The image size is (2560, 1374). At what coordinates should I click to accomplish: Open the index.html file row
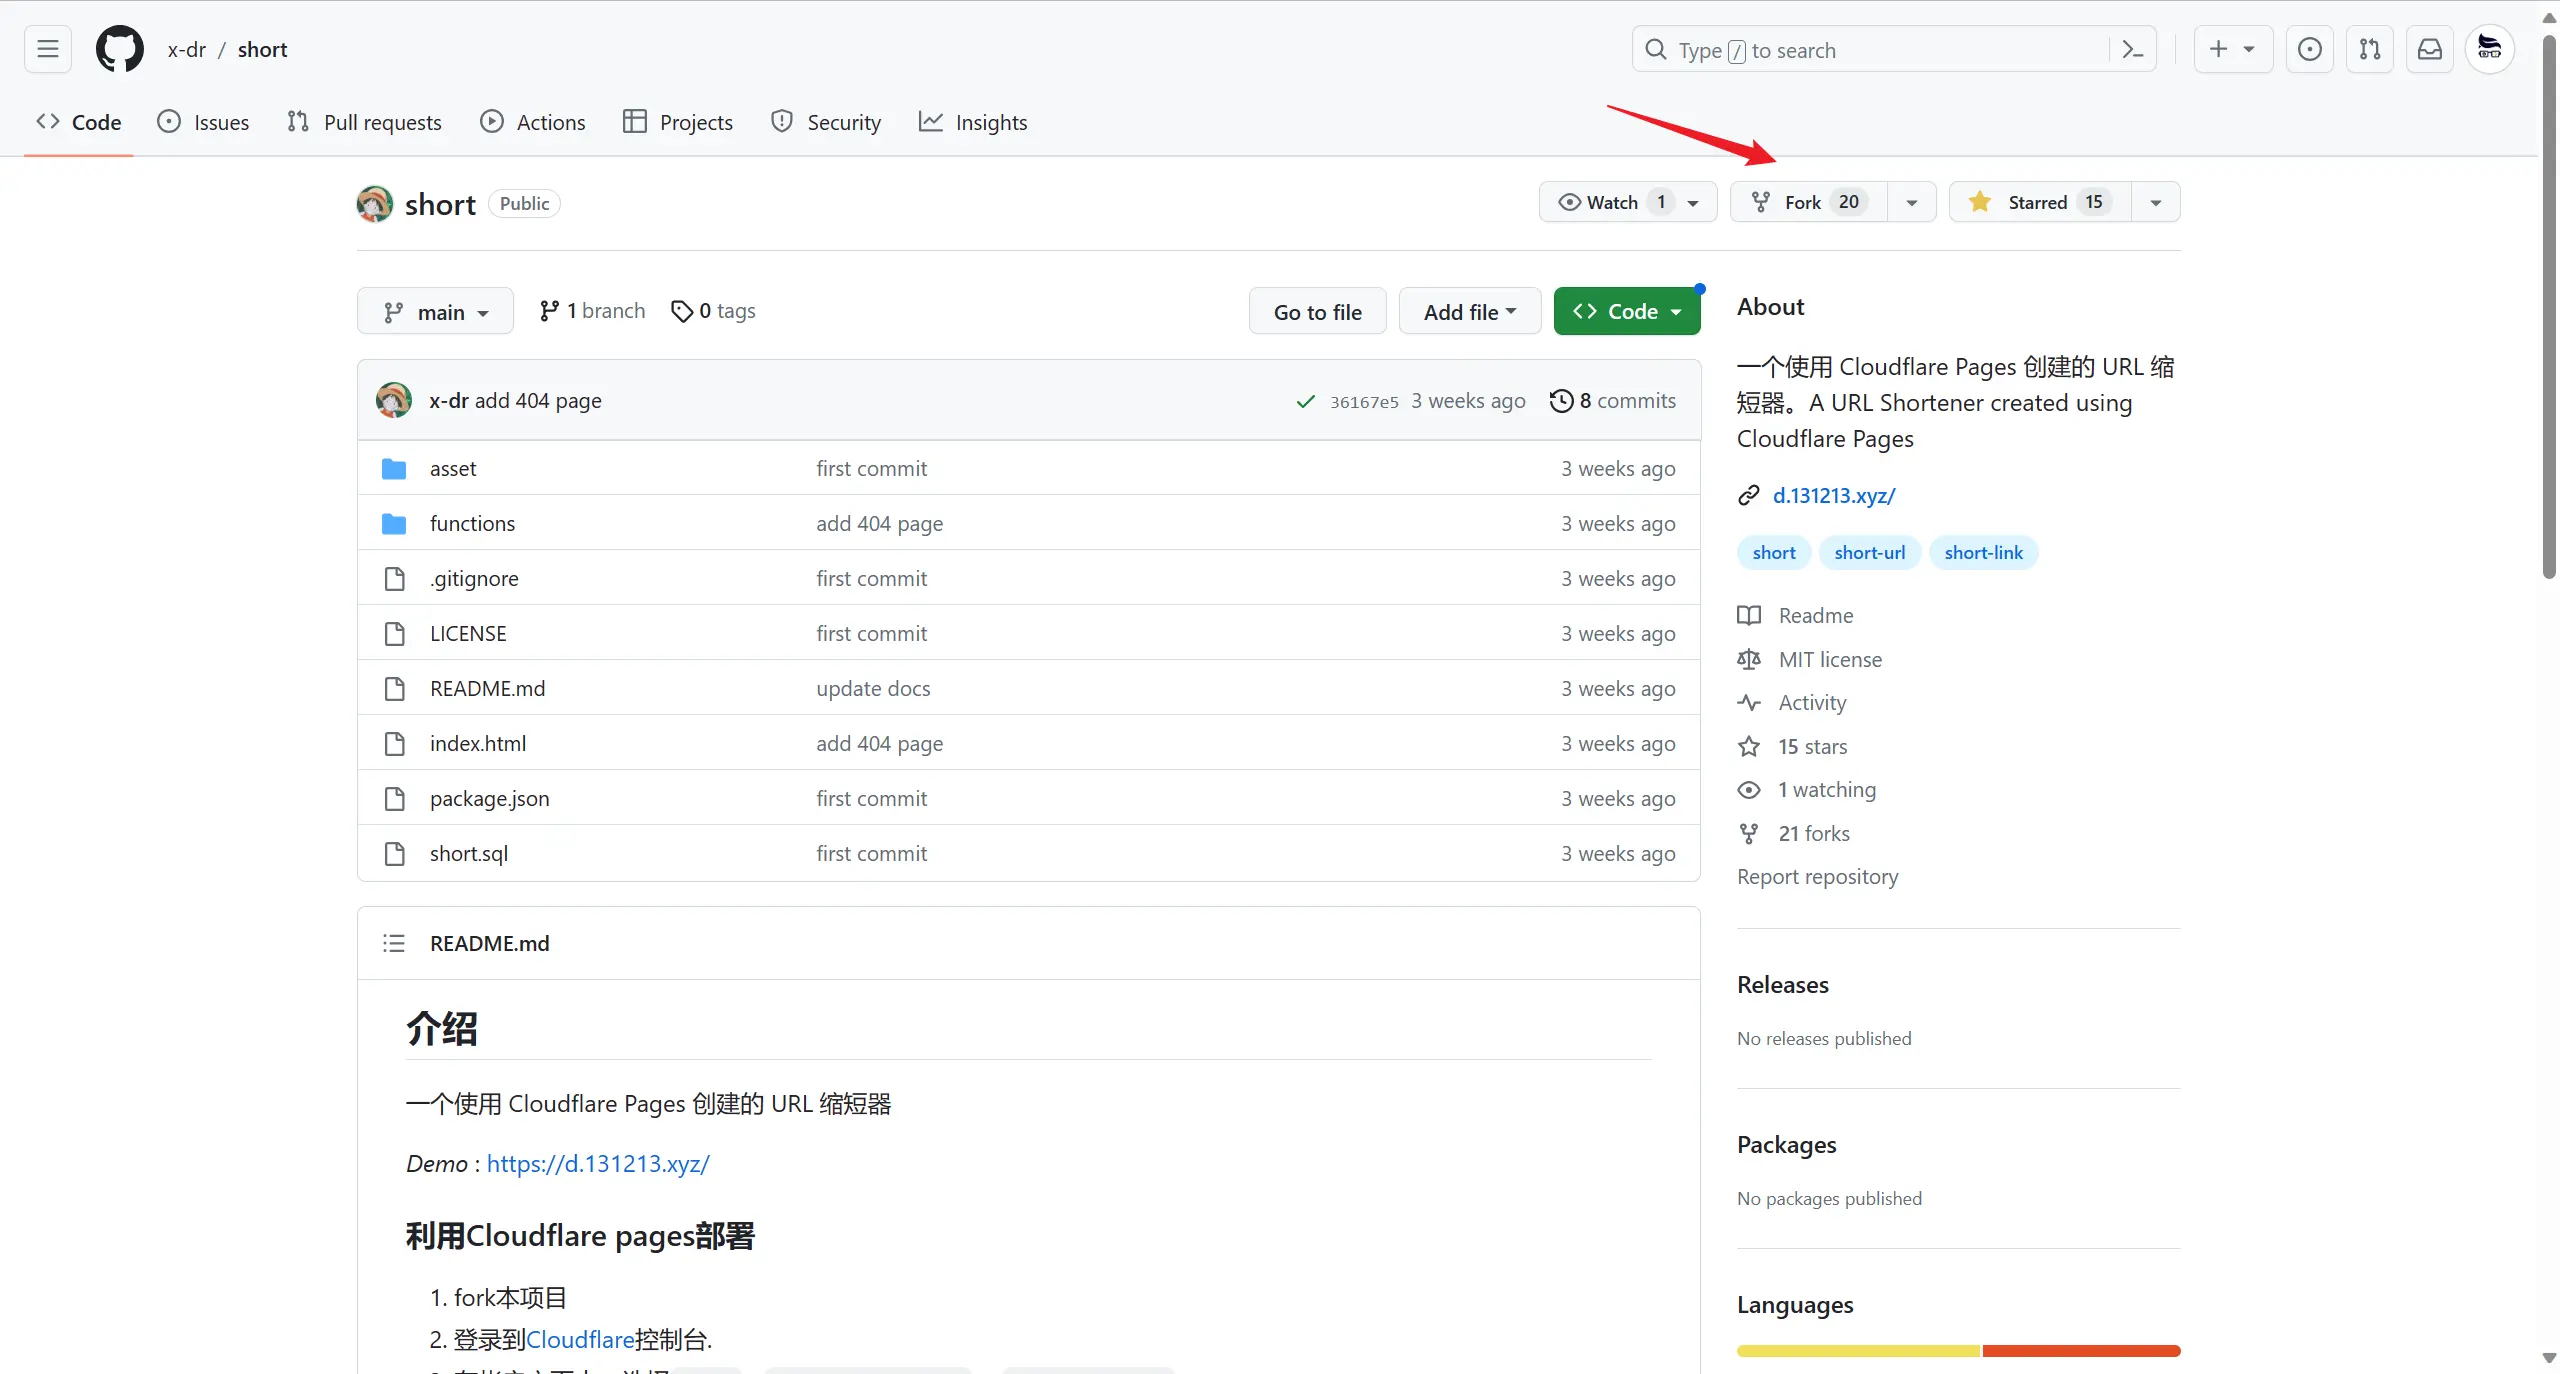[x=1028, y=743]
